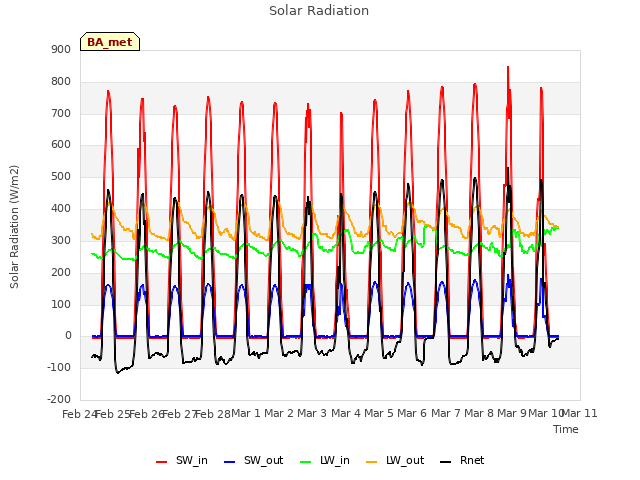Click the Solar Radiation (W/m2) axis label
The width and height of the screenshot is (640, 480).
pyautogui.click(x=14, y=227)
